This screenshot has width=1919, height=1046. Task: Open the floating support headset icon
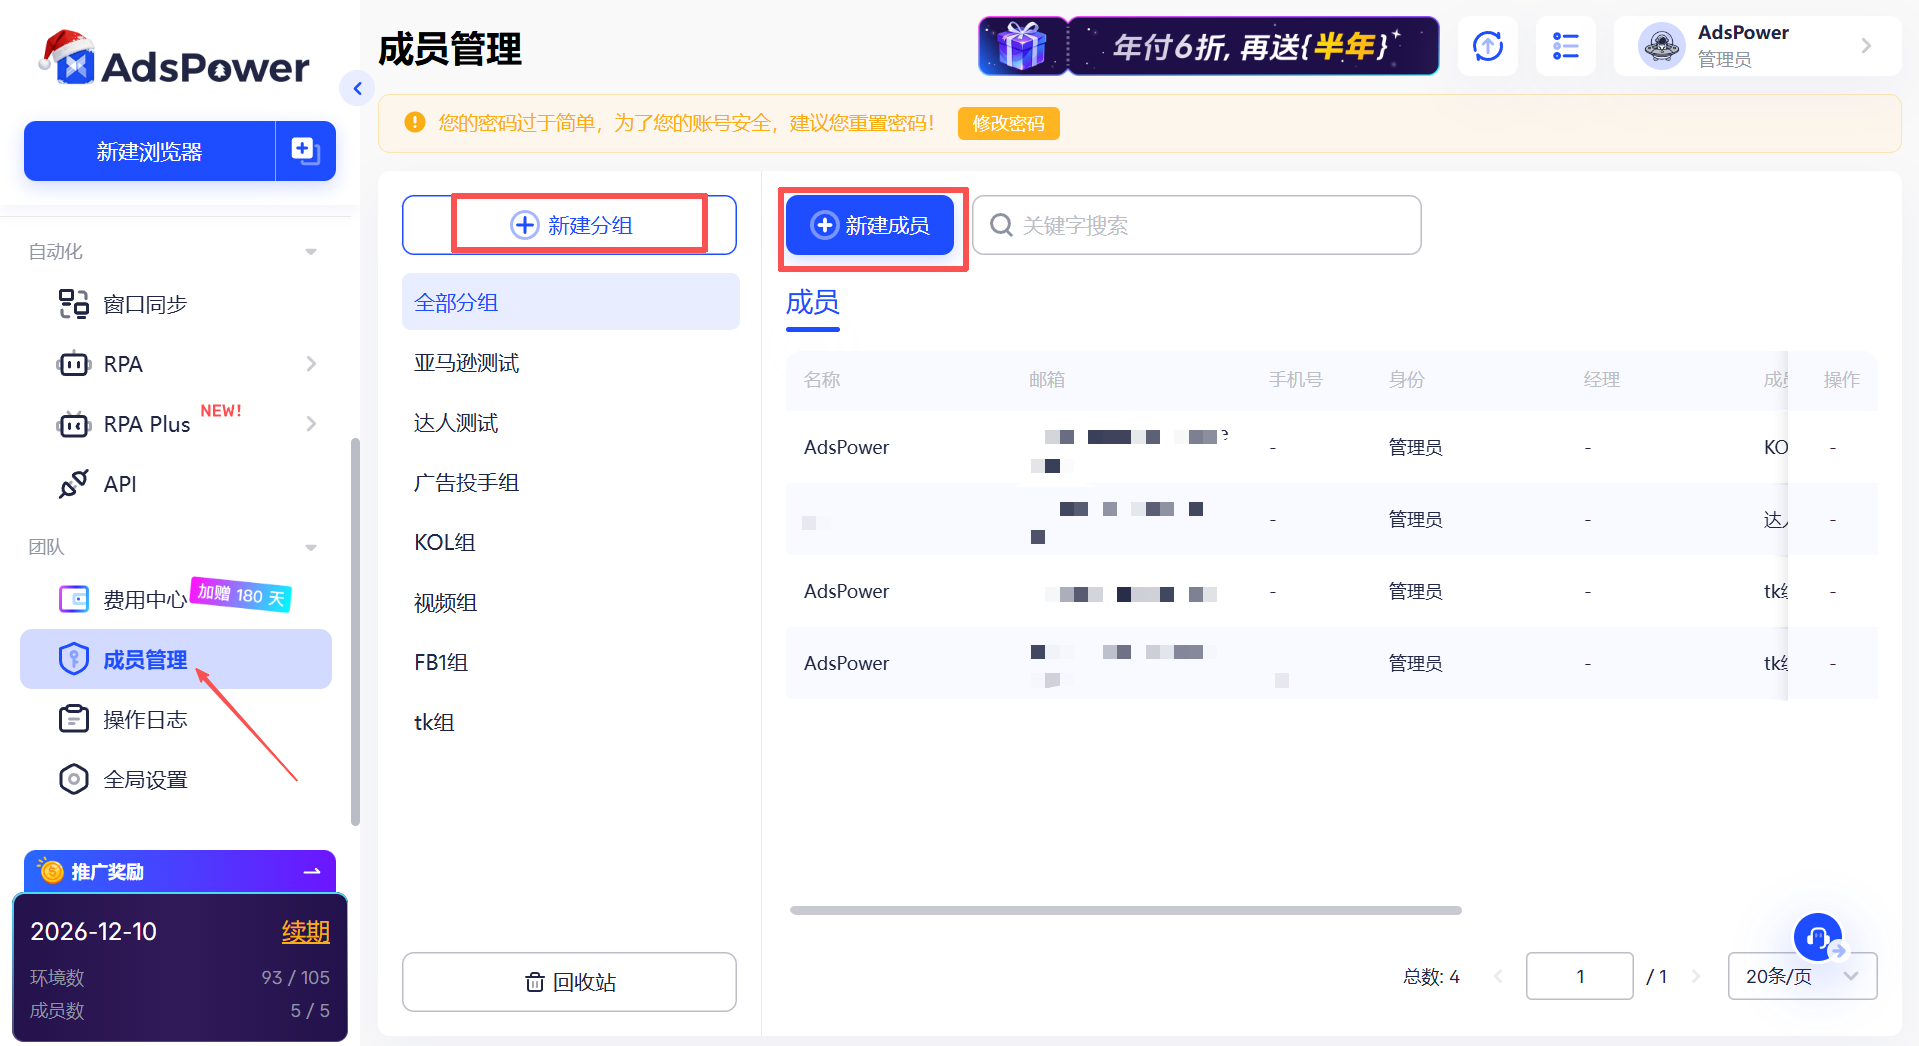point(1817,937)
